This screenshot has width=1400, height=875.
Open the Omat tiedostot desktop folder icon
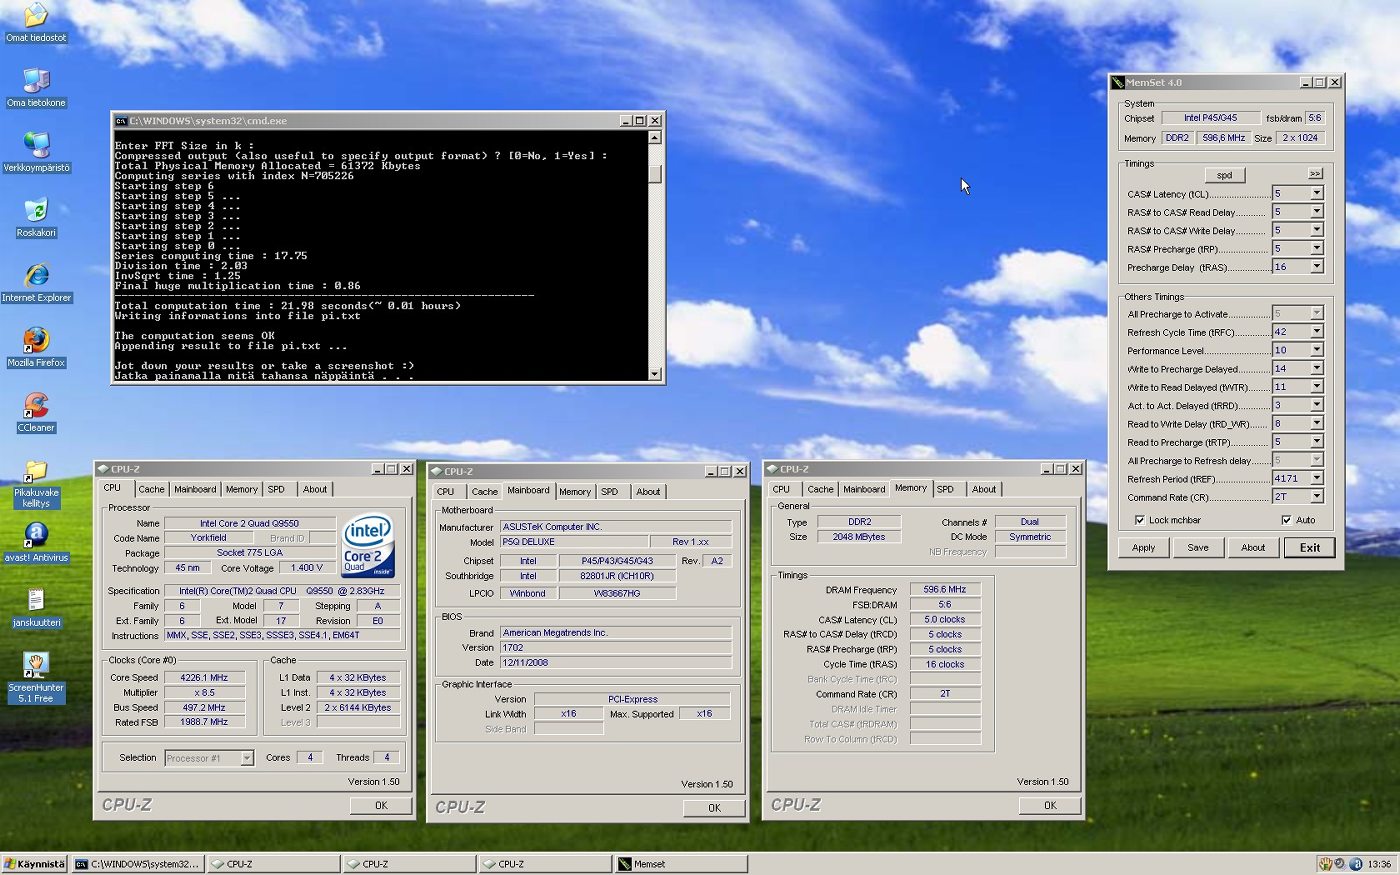(x=36, y=15)
